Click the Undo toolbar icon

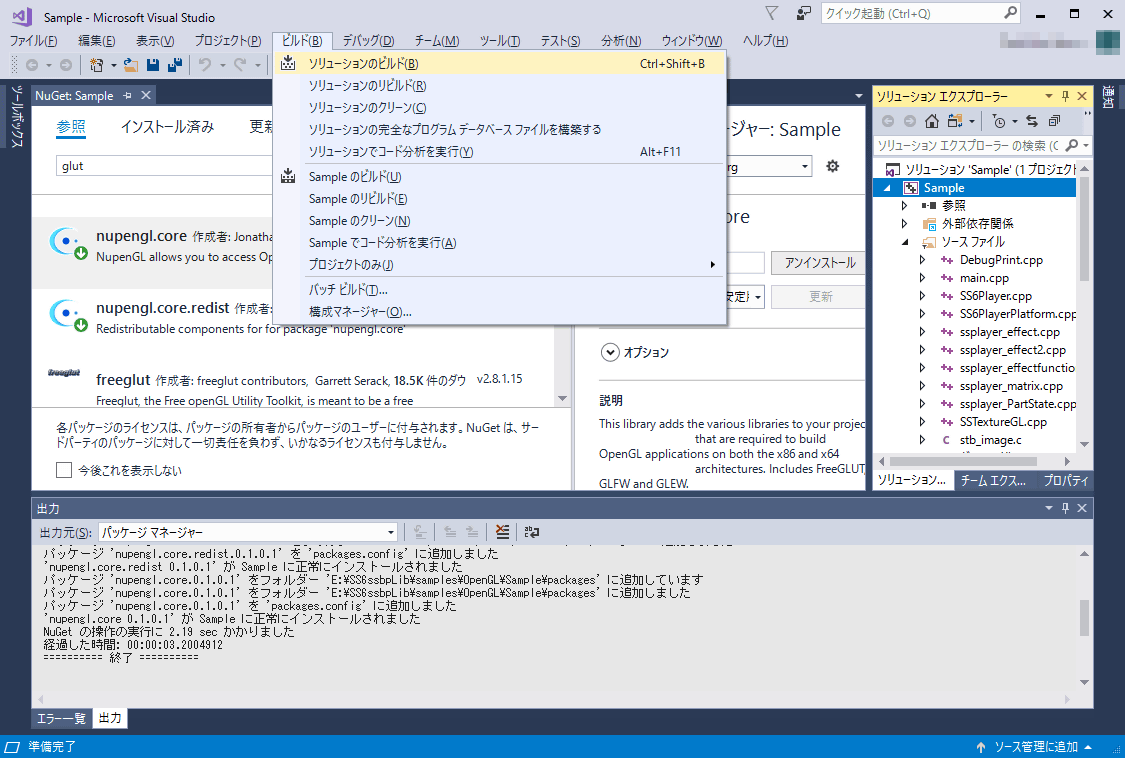pyautogui.click(x=205, y=65)
